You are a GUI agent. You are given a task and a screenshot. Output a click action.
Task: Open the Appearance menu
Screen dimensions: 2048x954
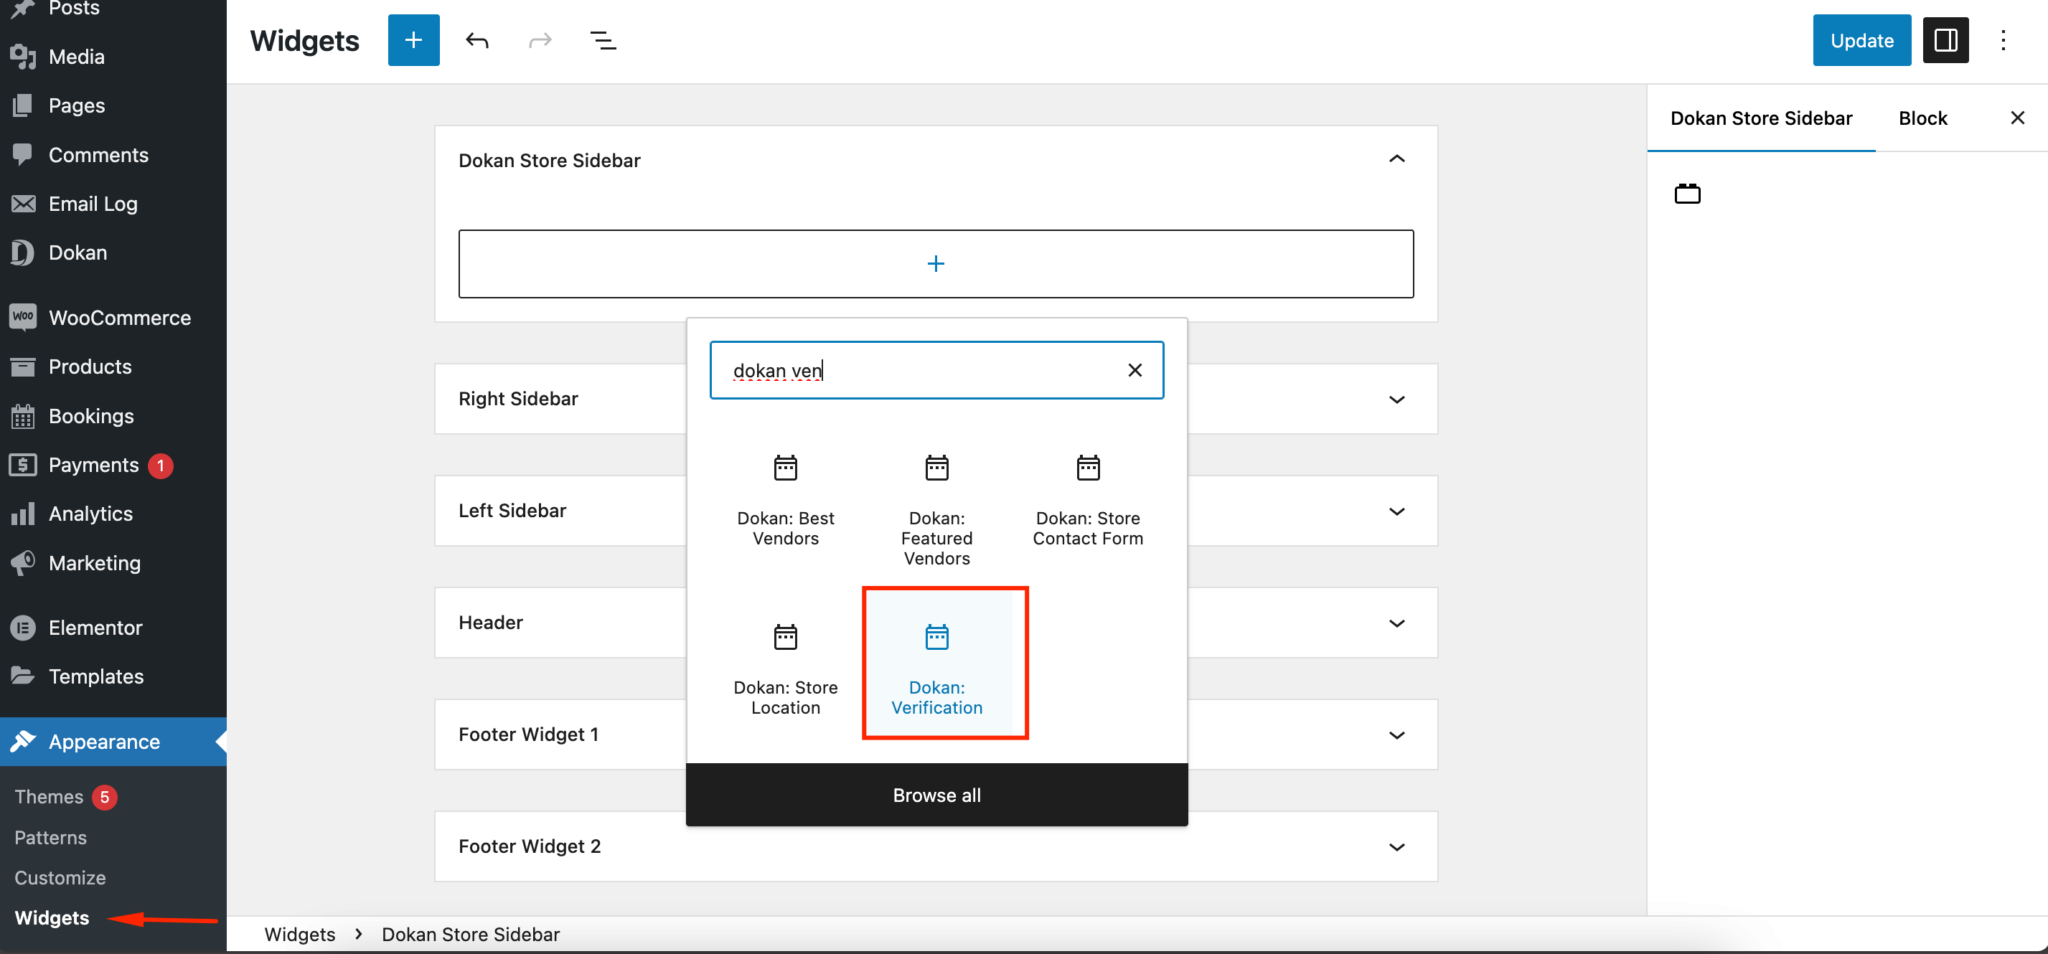[x=113, y=742]
